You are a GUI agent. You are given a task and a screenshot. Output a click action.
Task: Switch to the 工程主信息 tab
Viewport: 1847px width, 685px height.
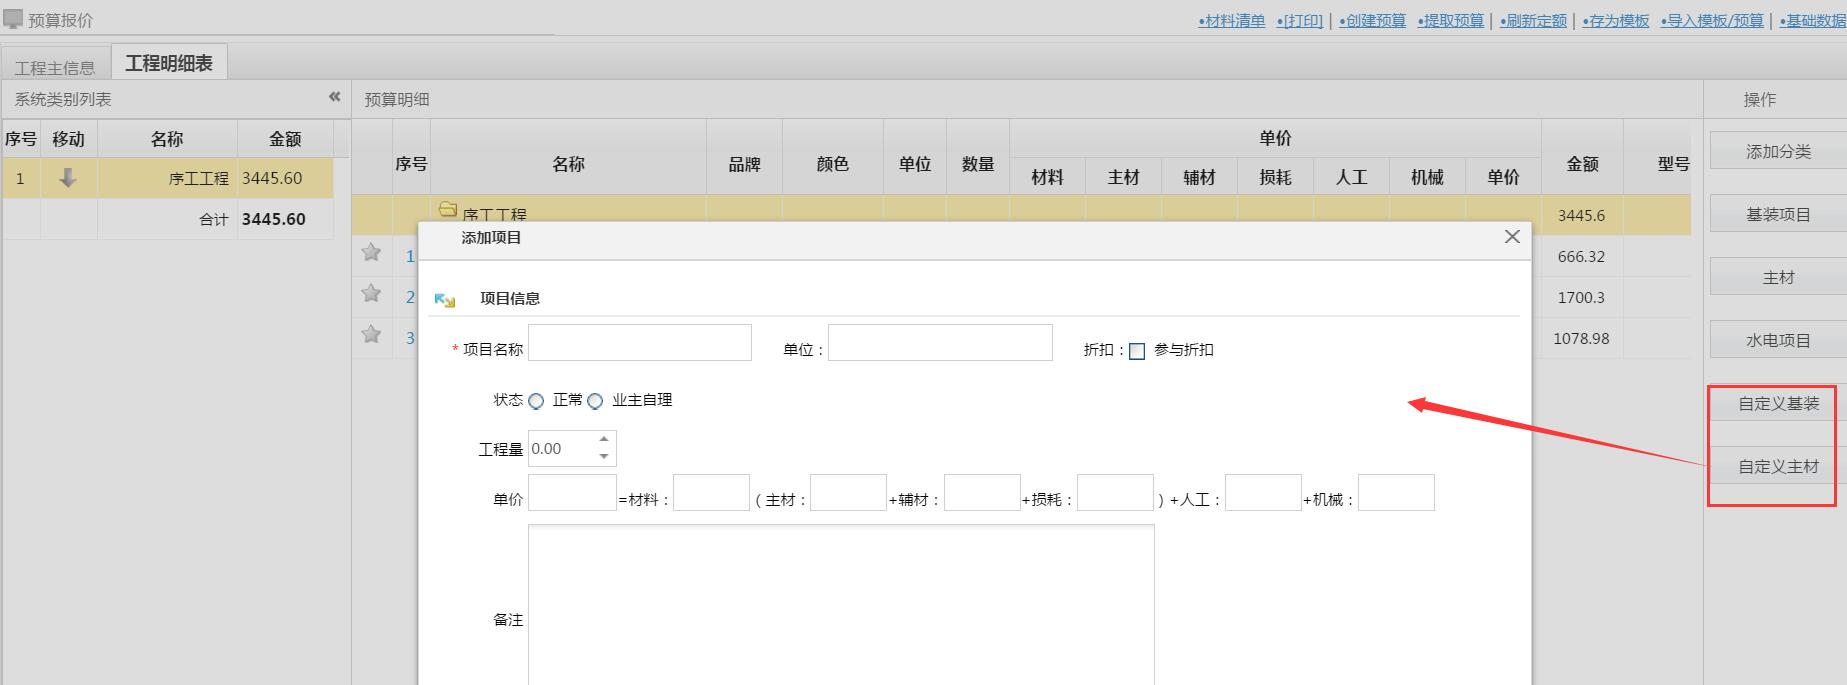point(55,67)
